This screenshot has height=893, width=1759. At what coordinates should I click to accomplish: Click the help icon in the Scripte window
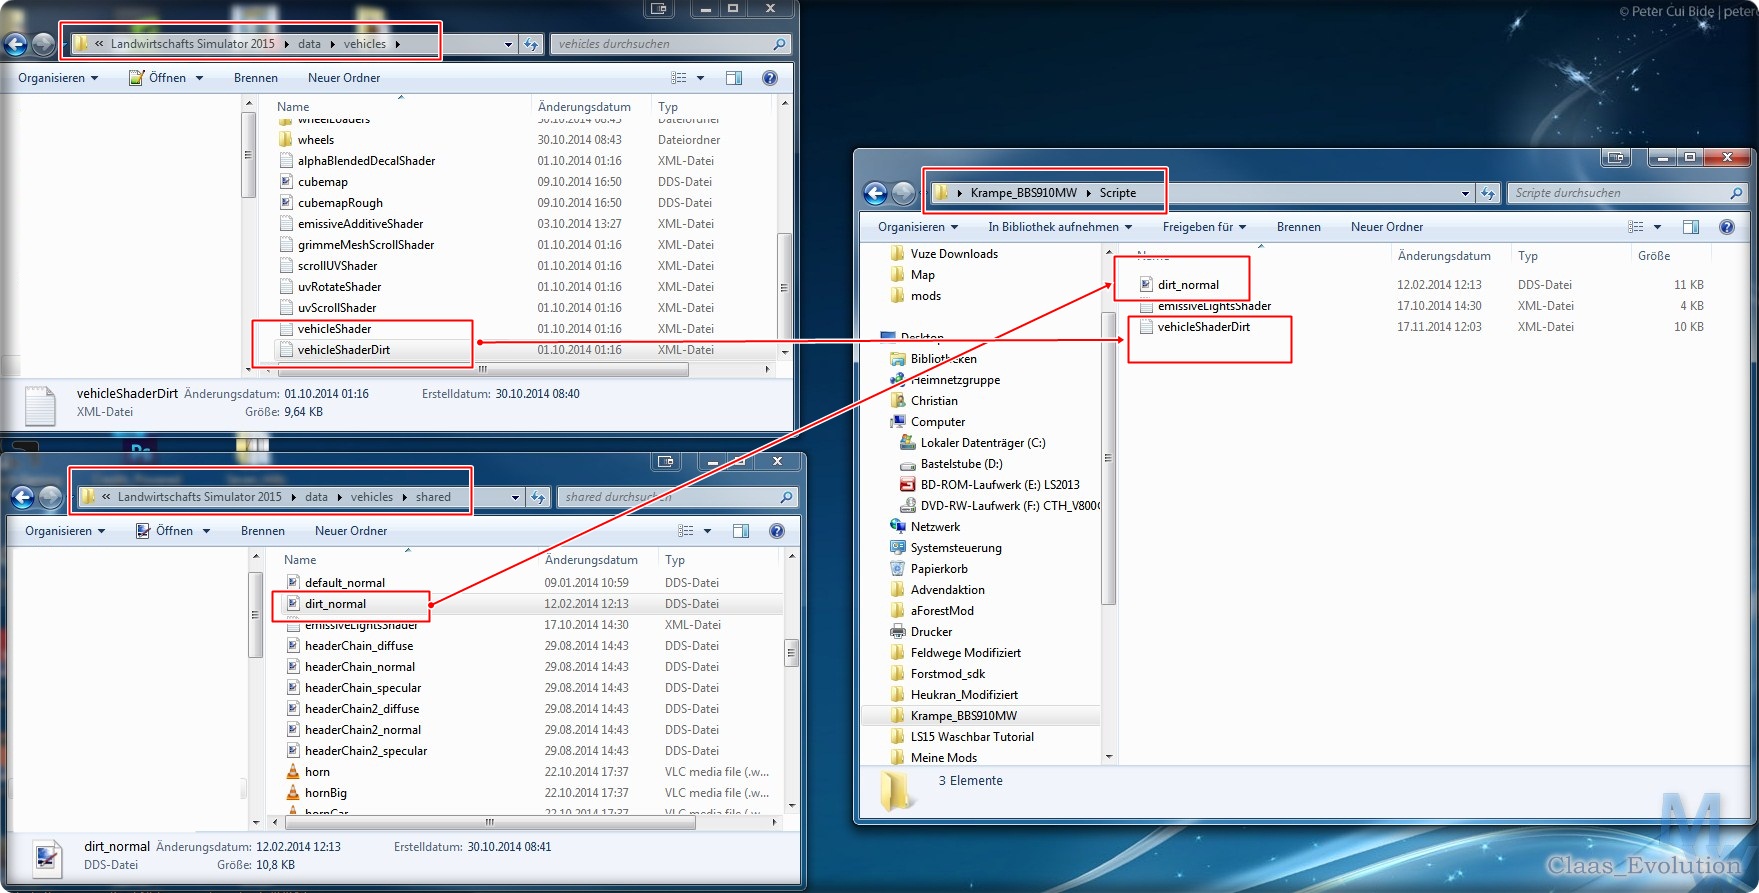click(1726, 227)
